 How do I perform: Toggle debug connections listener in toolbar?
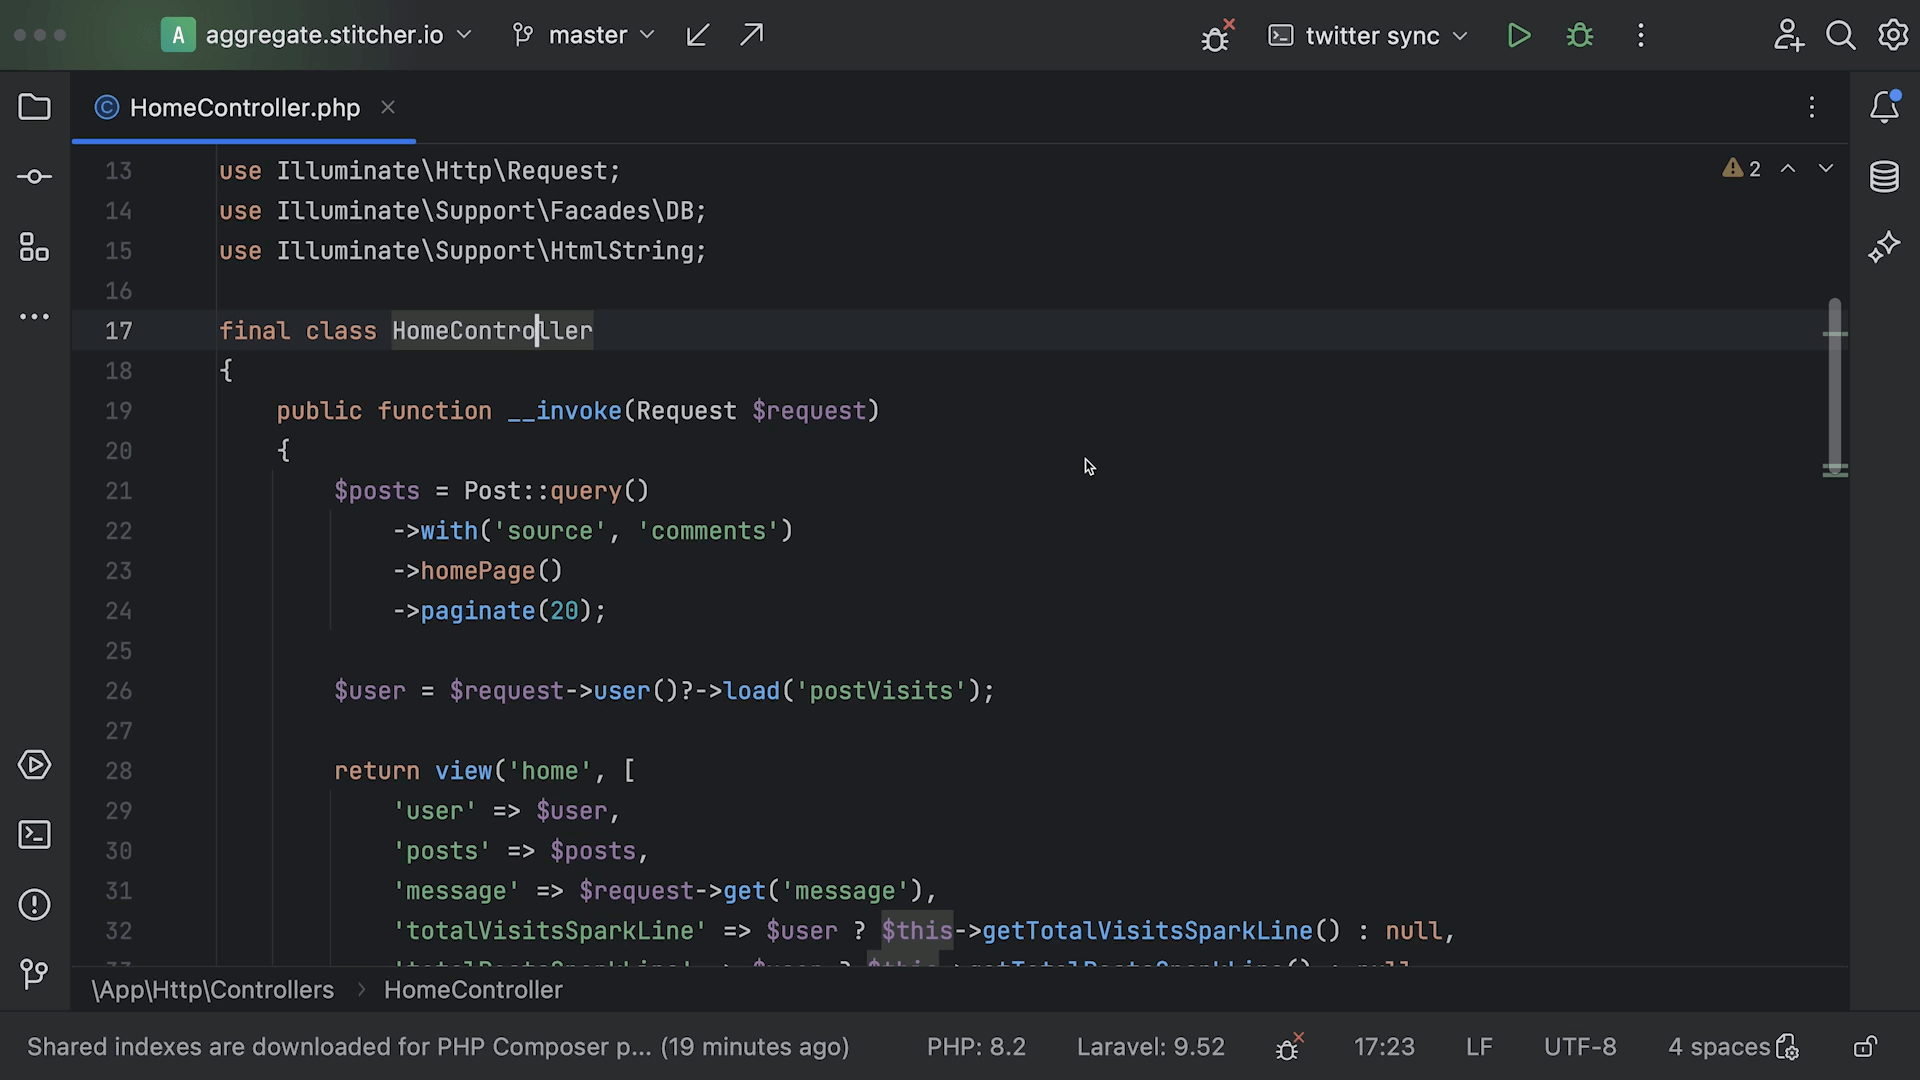[1216, 37]
